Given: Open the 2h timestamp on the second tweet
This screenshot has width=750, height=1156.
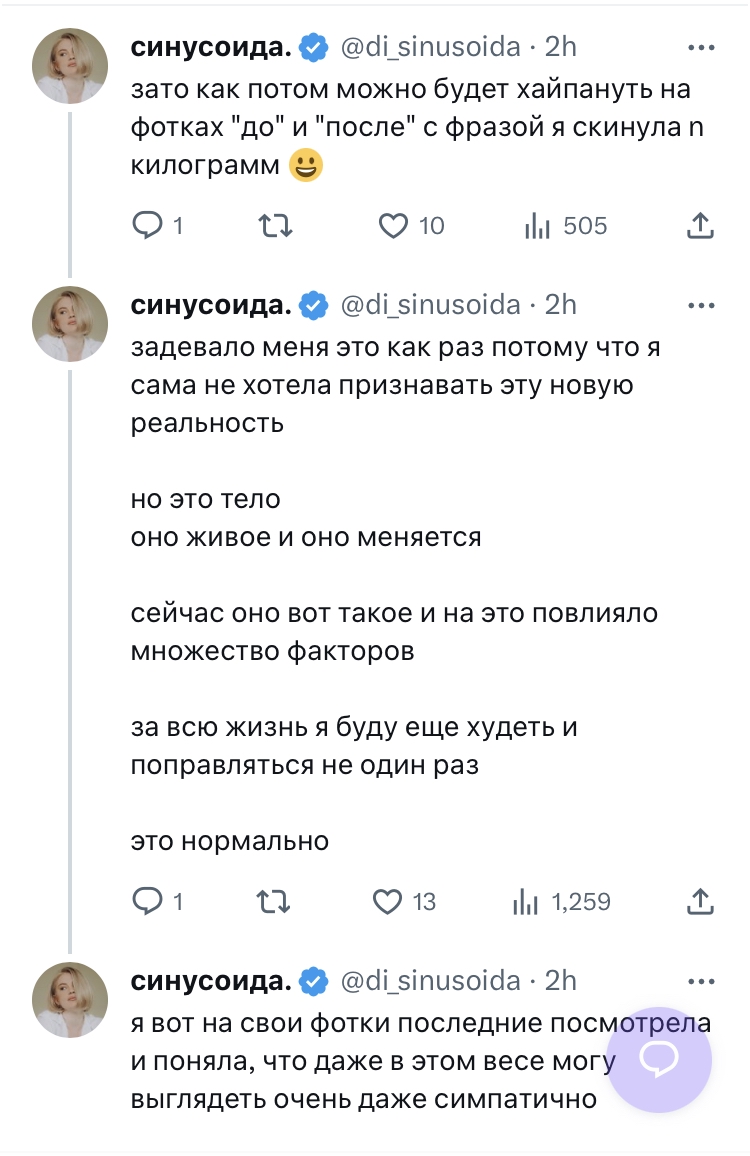Looking at the screenshot, I should 560,305.
